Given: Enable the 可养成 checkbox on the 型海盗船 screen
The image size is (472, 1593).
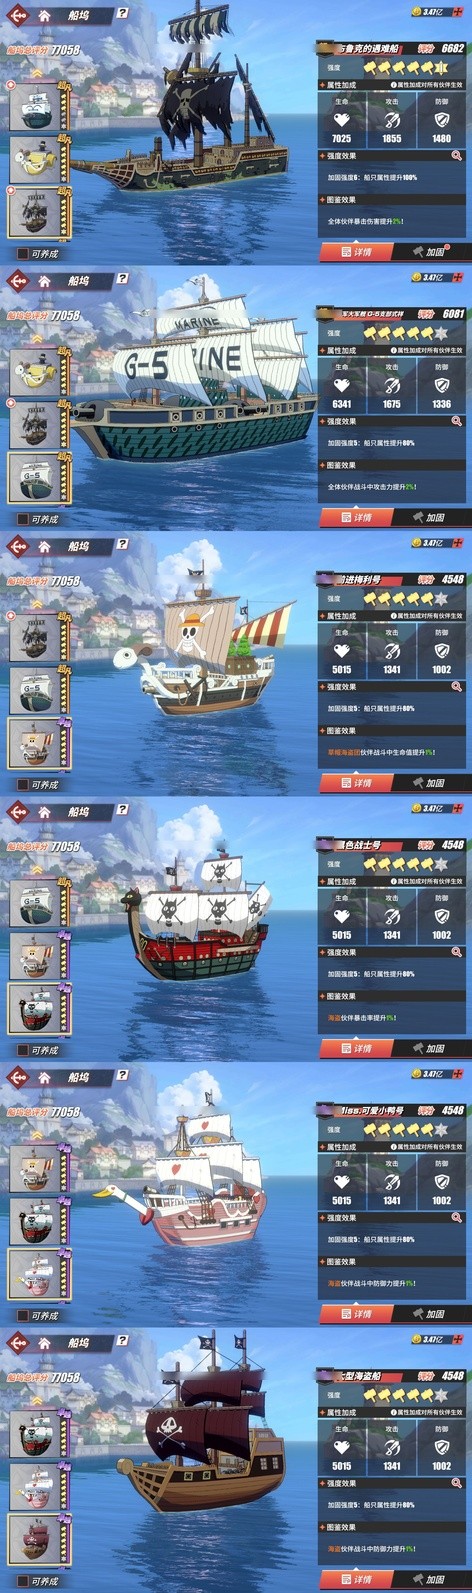Looking at the screenshot, I should tap(22, 1581).
